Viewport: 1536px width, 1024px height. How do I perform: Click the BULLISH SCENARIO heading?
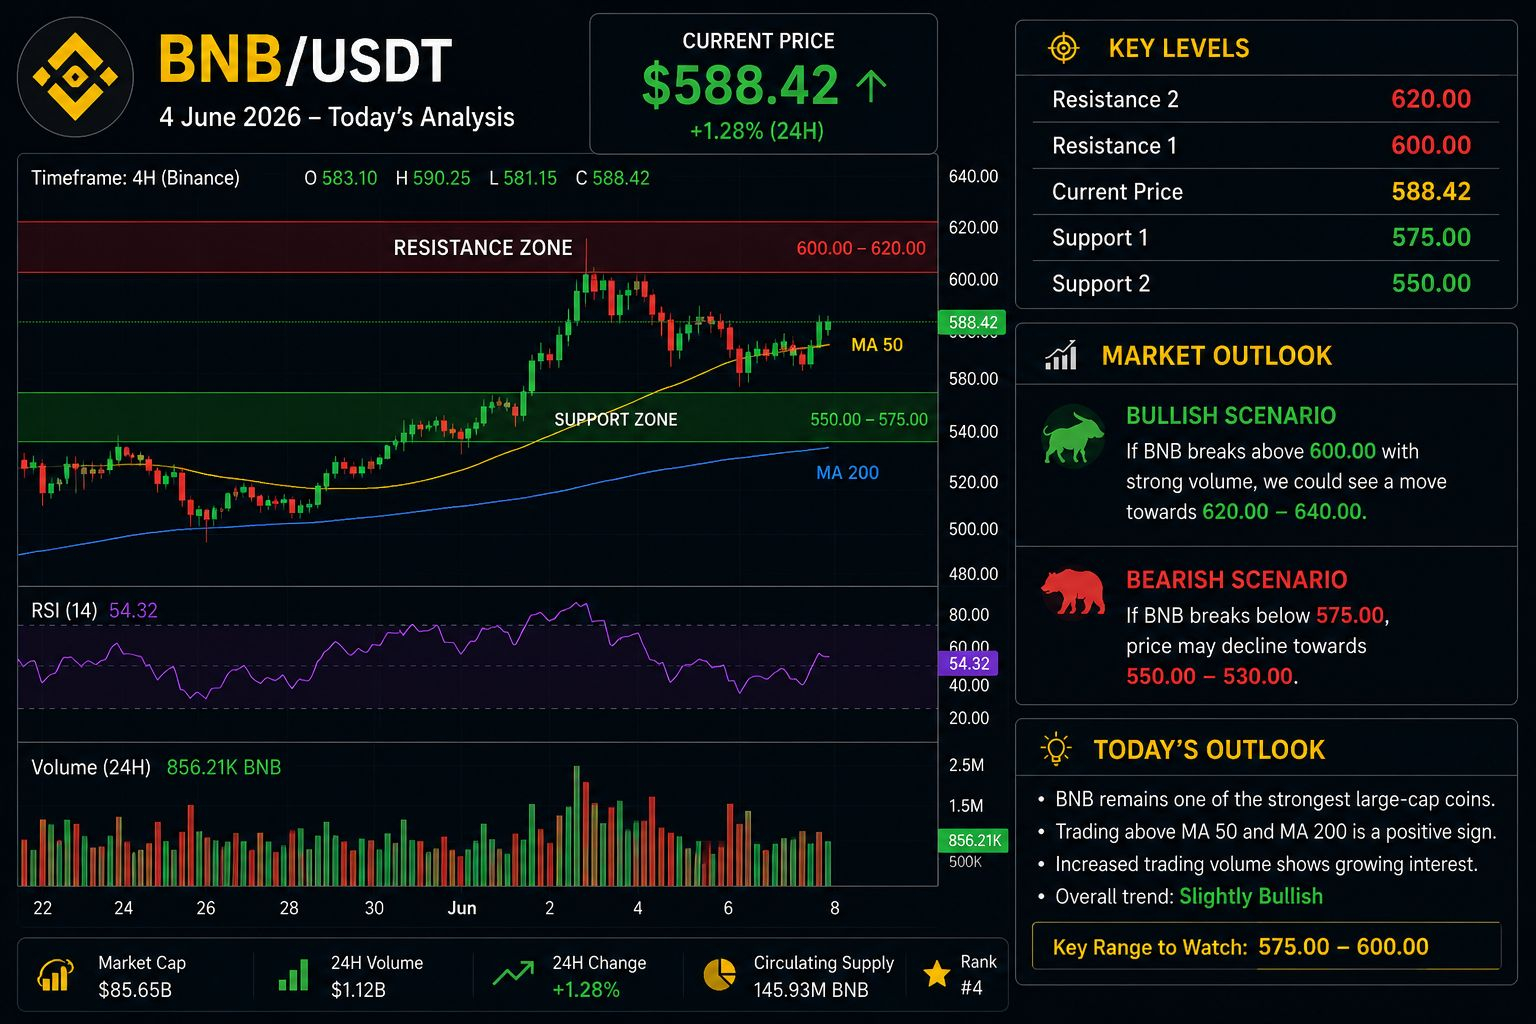pyautogui.click(x=1231, y=416)
